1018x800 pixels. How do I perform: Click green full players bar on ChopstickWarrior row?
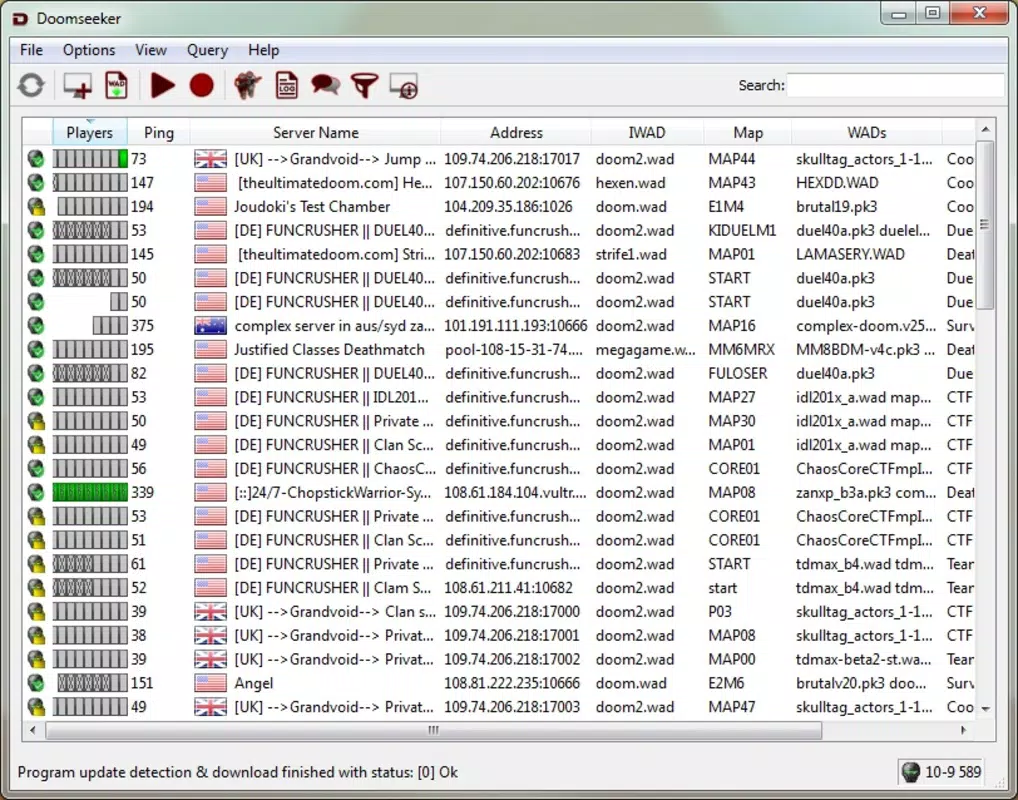[x=90, y=492]
